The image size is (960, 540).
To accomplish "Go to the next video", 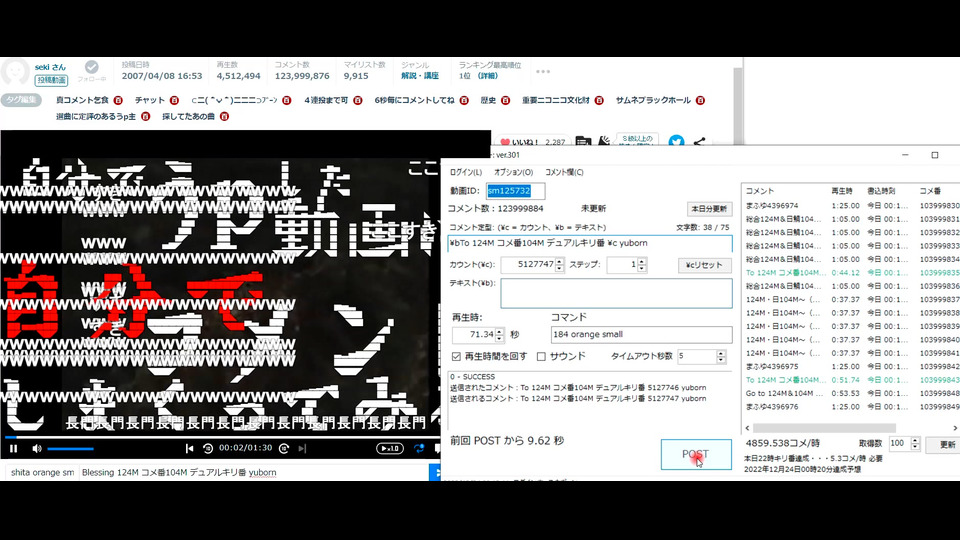I will (x=302, y=449).
